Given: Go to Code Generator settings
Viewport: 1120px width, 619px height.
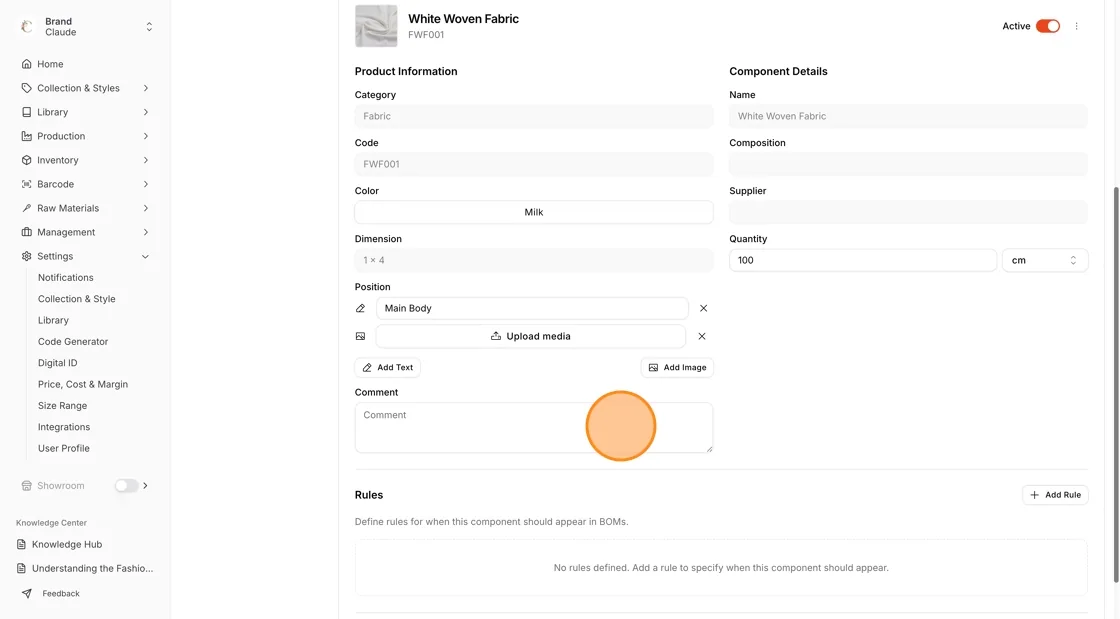Looking at the screenshot, I should click(73, 342).
